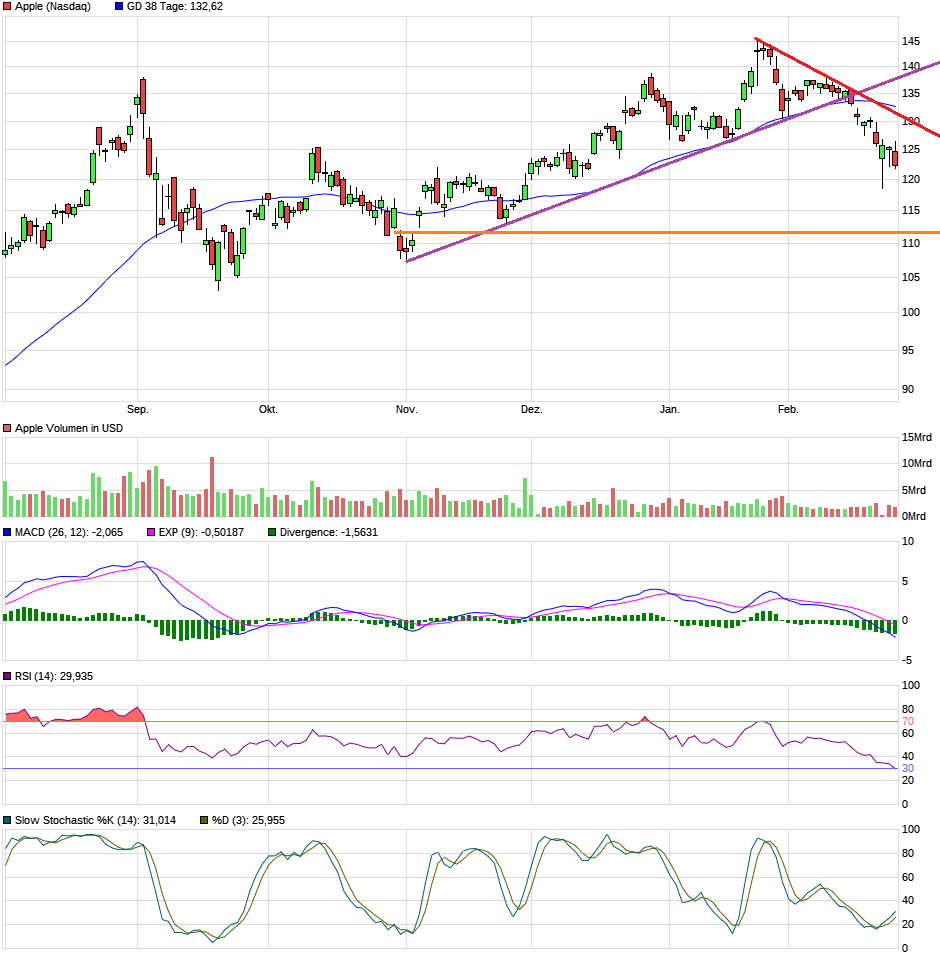Click the orange horizontal support line near 112
Screen dimensions: 940x958
coord(667,233)
